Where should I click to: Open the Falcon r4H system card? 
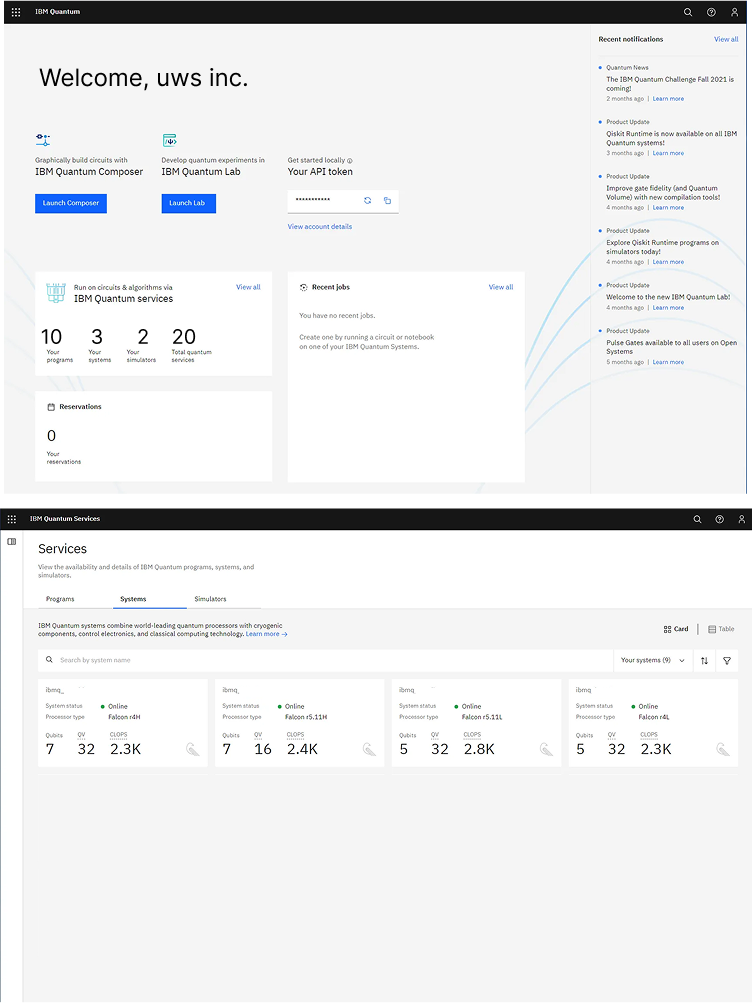tap(123, 723)
